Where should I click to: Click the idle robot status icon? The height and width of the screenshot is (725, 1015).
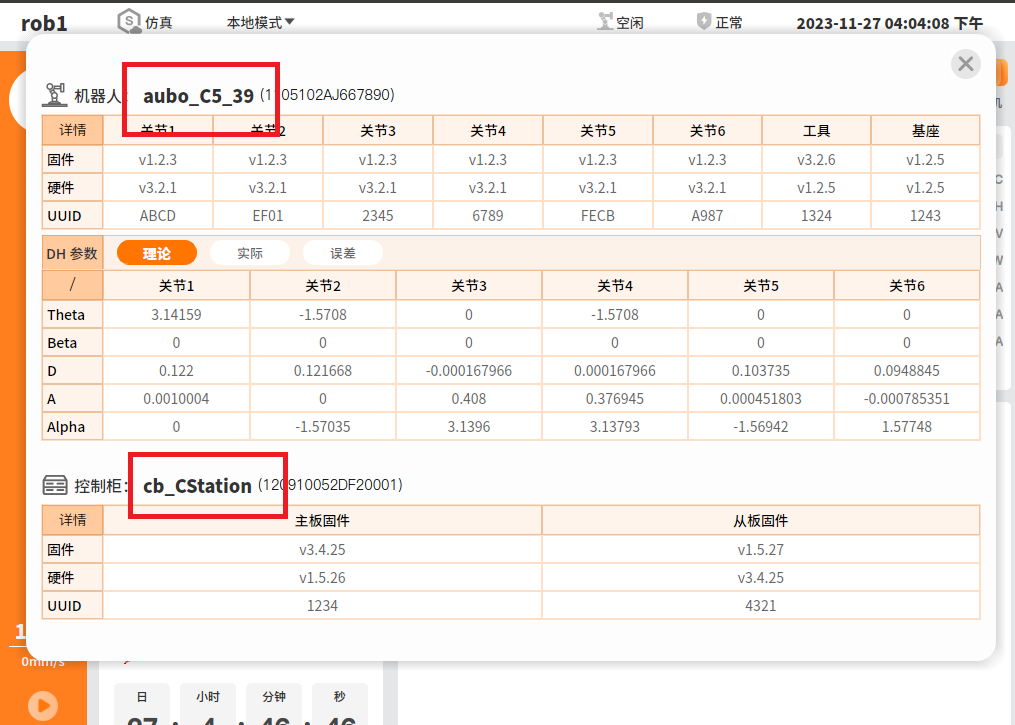tap(605, 22)
